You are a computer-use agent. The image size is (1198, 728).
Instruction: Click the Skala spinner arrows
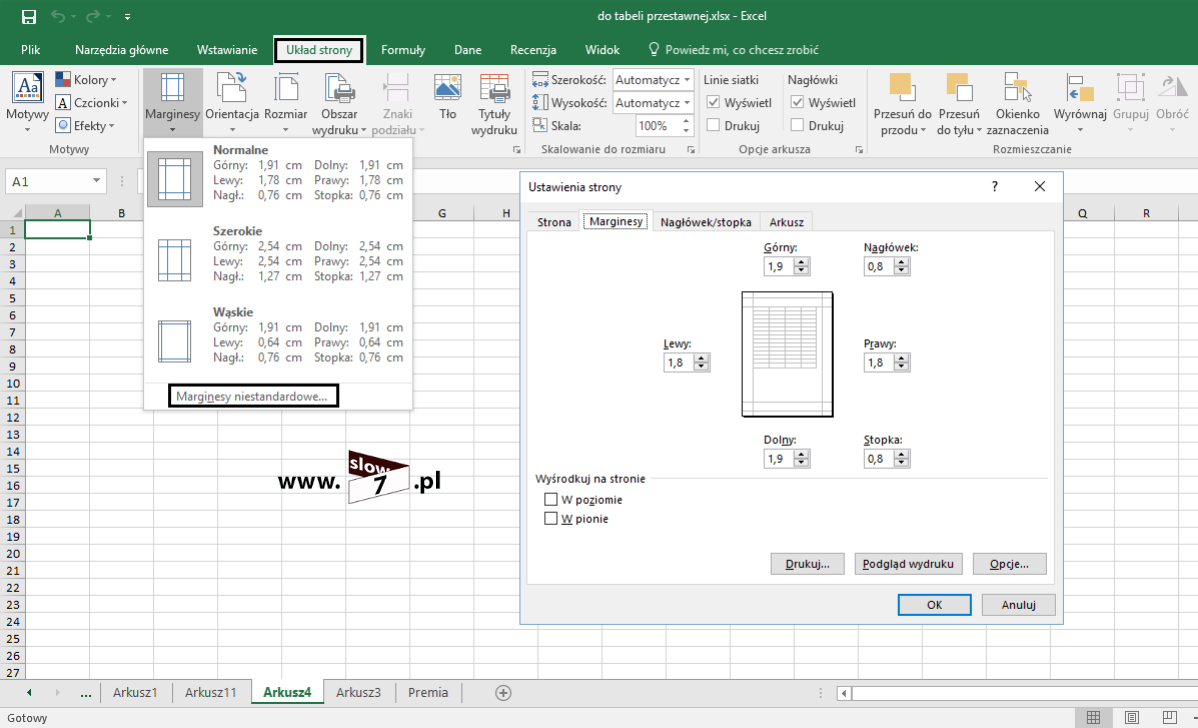coord(685,125)
